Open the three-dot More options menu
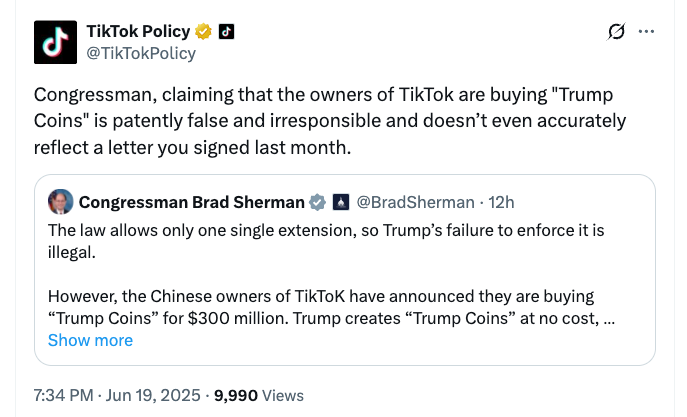This screenshot has width=687, height=417. [646, 32]
